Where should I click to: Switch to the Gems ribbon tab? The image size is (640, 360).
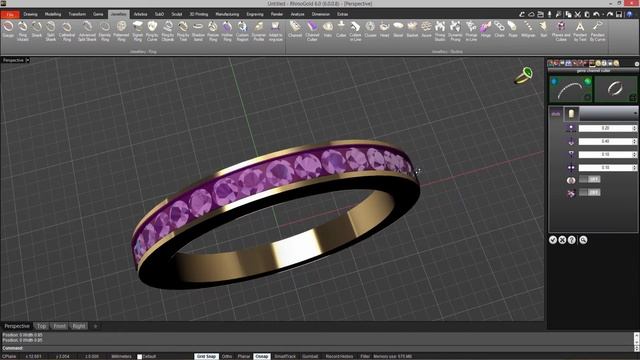click(98, 14)
